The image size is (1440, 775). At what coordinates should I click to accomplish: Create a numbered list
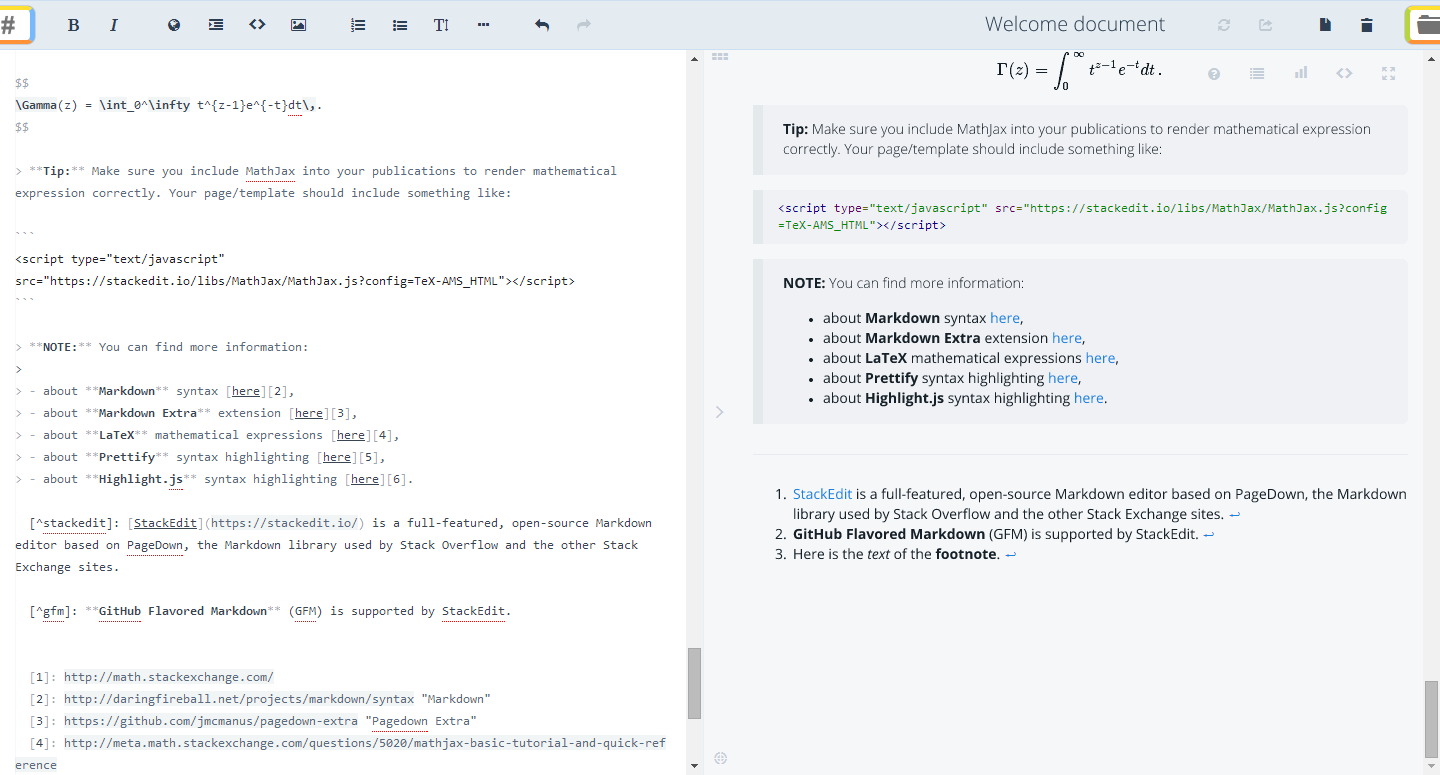point(358,25)
